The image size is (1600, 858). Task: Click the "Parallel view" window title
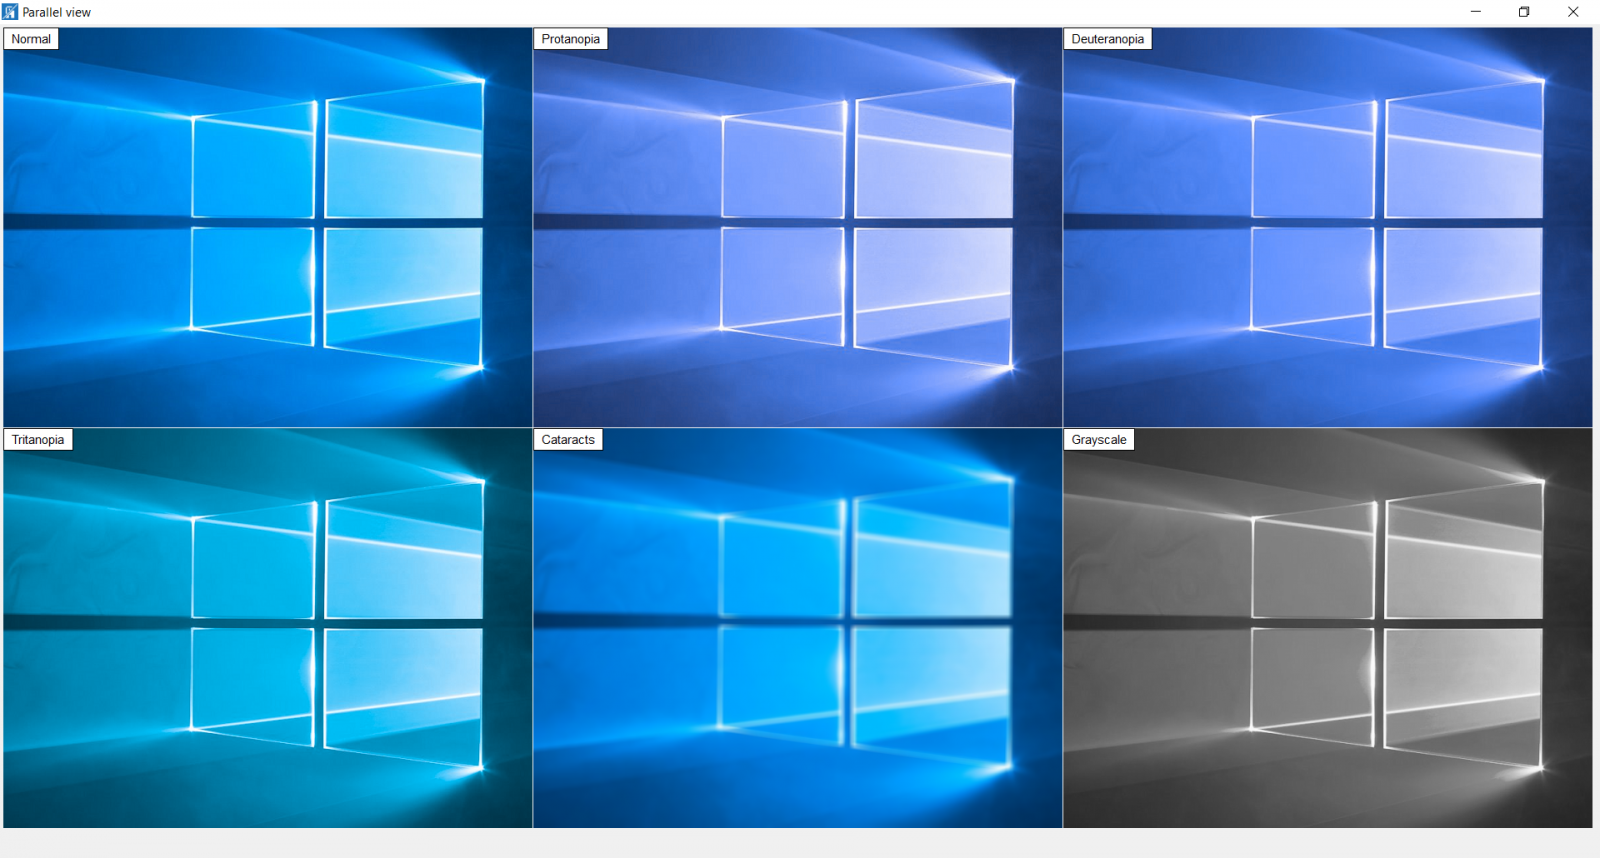pos(56,13)
